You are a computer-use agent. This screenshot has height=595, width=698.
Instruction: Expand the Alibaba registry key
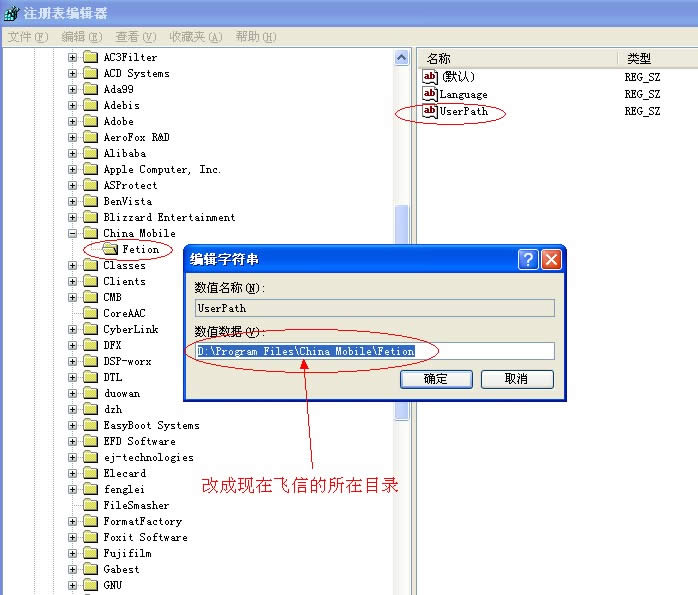[x=72, y=153]
